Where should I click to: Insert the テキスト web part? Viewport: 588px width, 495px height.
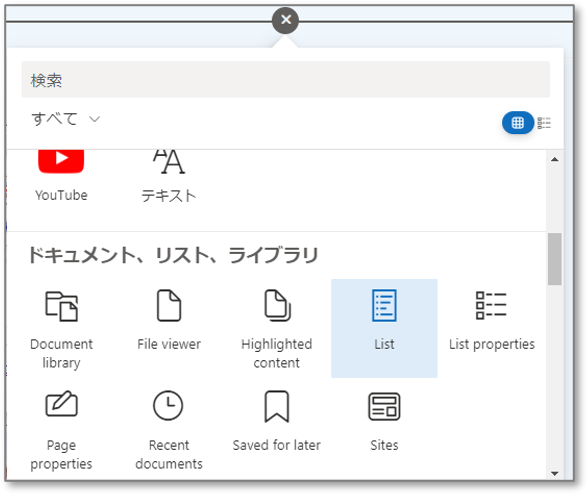click(x=169, y=176)
